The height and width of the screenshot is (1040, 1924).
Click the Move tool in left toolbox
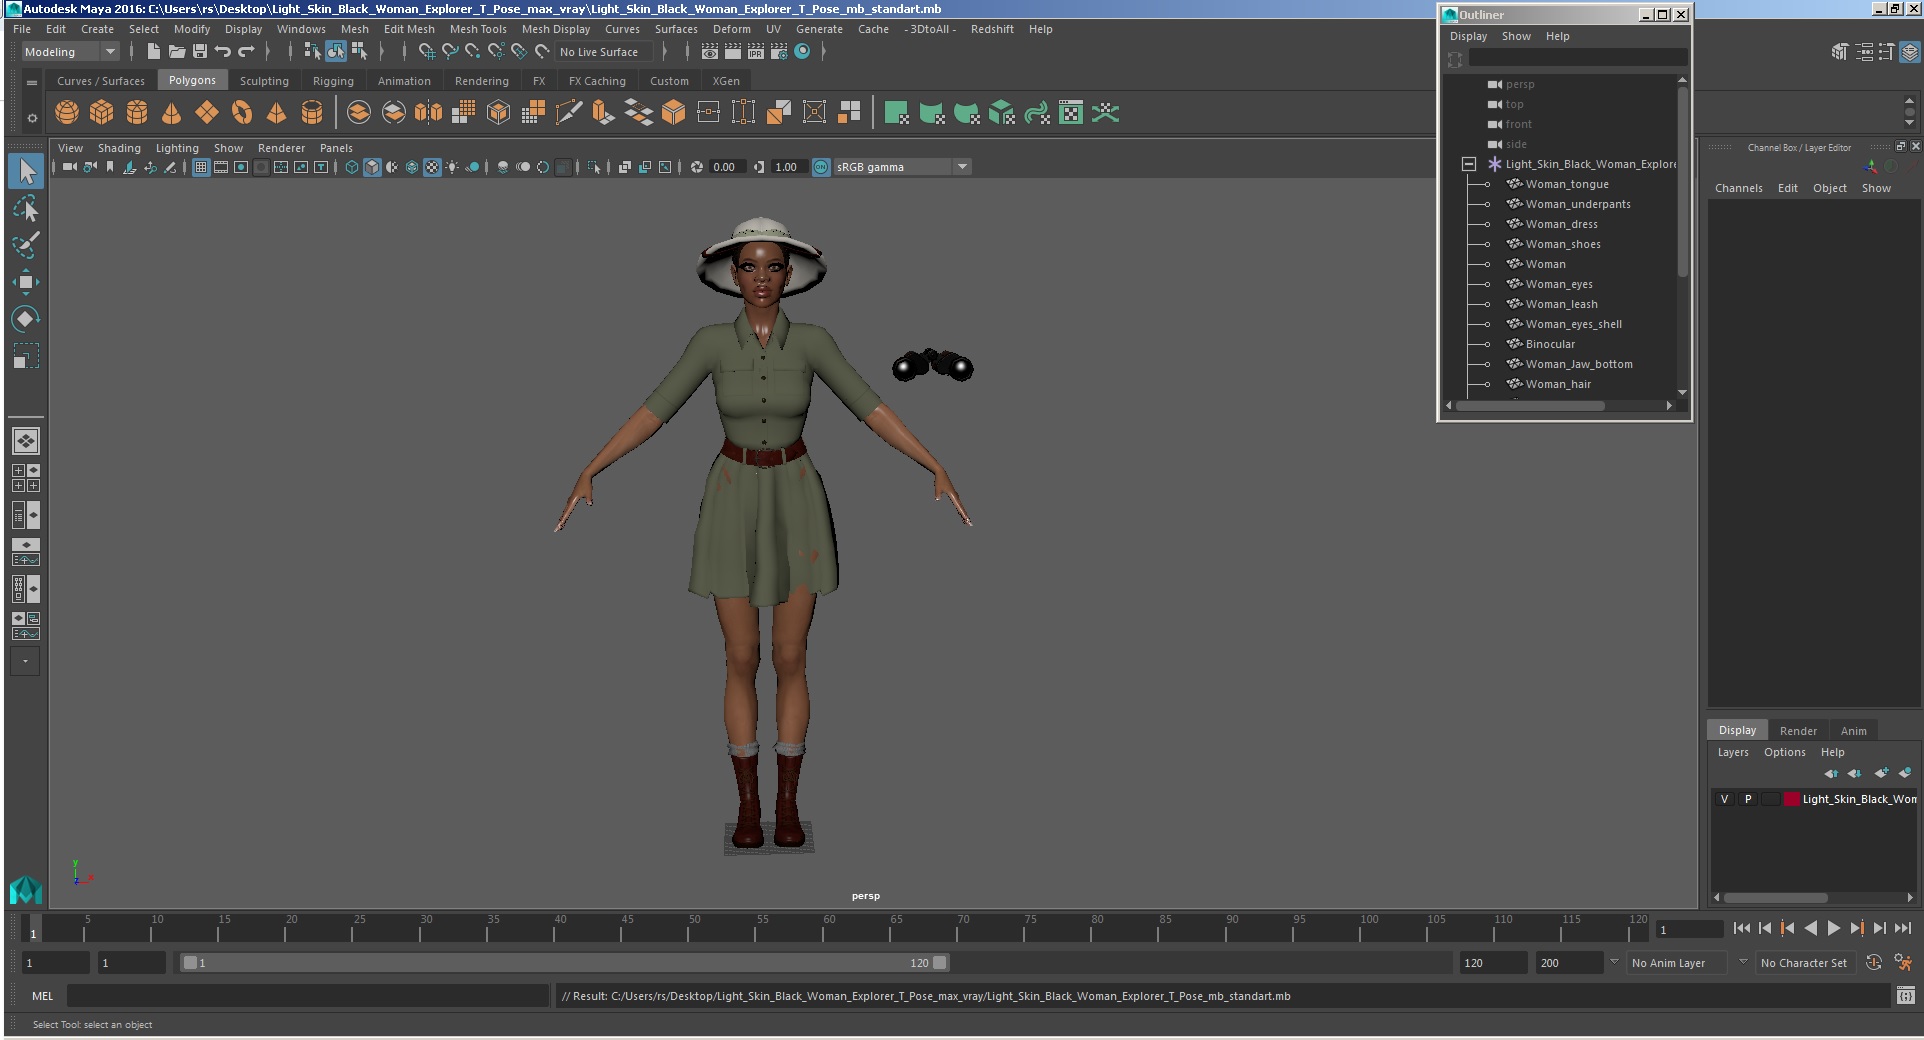pos(26,282)
